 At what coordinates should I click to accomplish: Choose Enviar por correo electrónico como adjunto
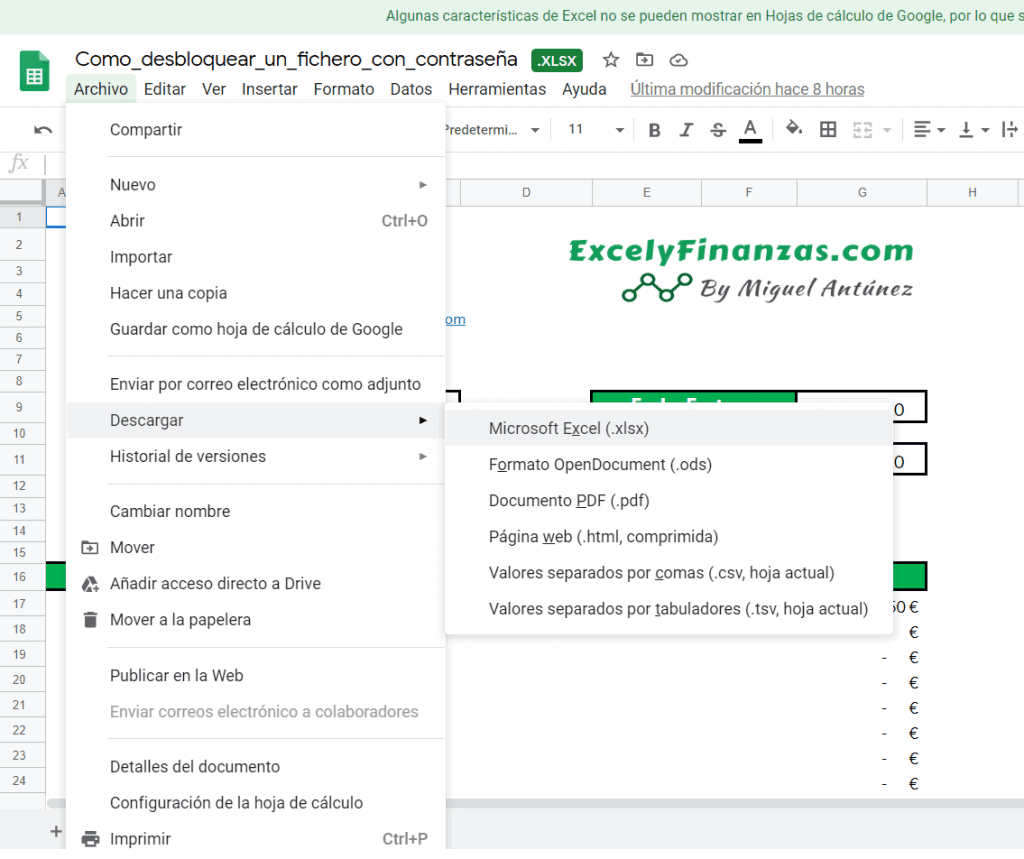(256, 384)
